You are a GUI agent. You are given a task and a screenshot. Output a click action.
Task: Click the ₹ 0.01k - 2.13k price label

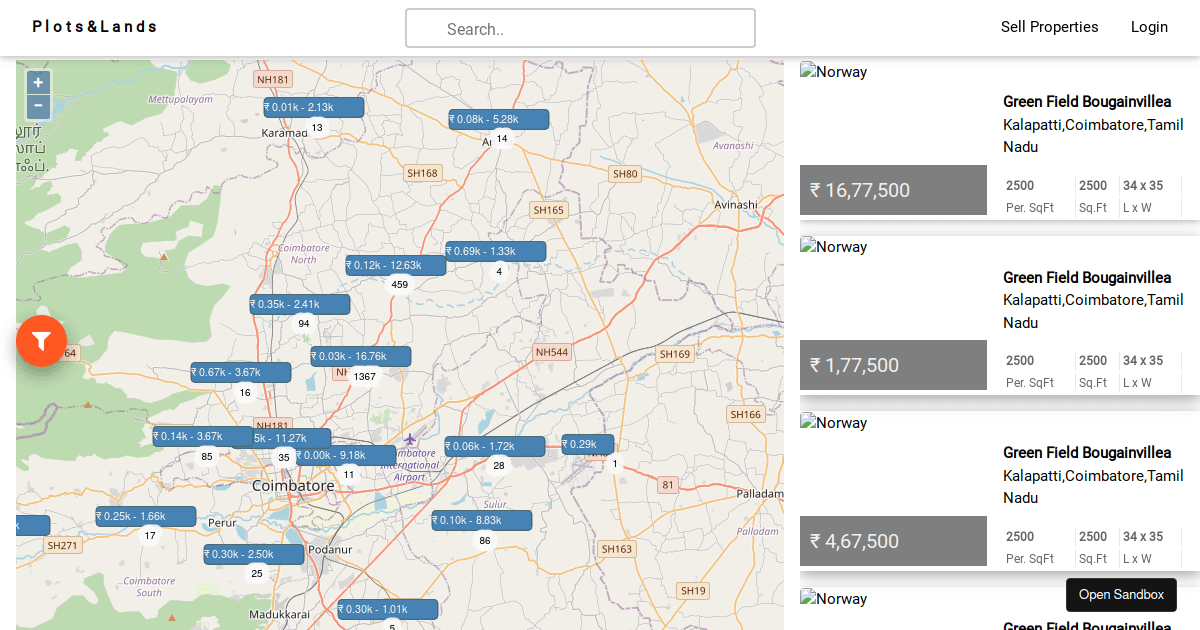point(314,107)
